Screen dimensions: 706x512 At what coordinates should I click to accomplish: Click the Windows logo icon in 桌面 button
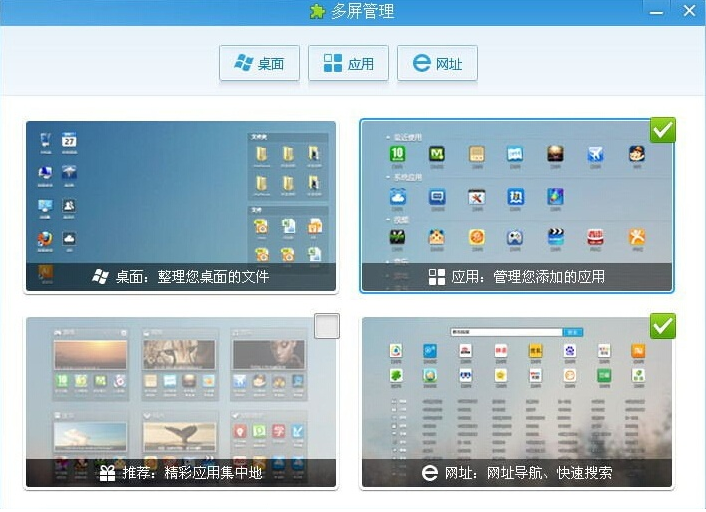coord(244,63)
